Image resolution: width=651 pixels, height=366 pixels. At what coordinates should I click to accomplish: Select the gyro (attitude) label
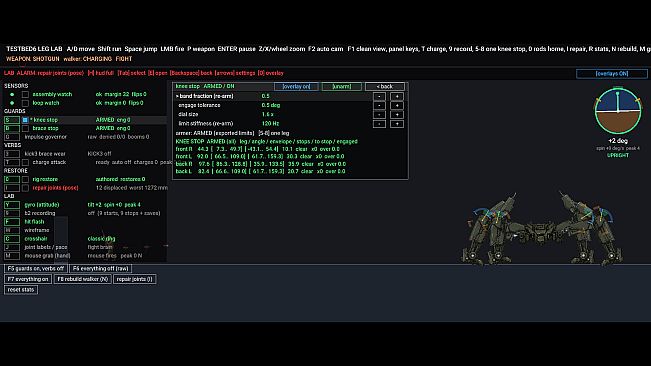click(42, 205)
